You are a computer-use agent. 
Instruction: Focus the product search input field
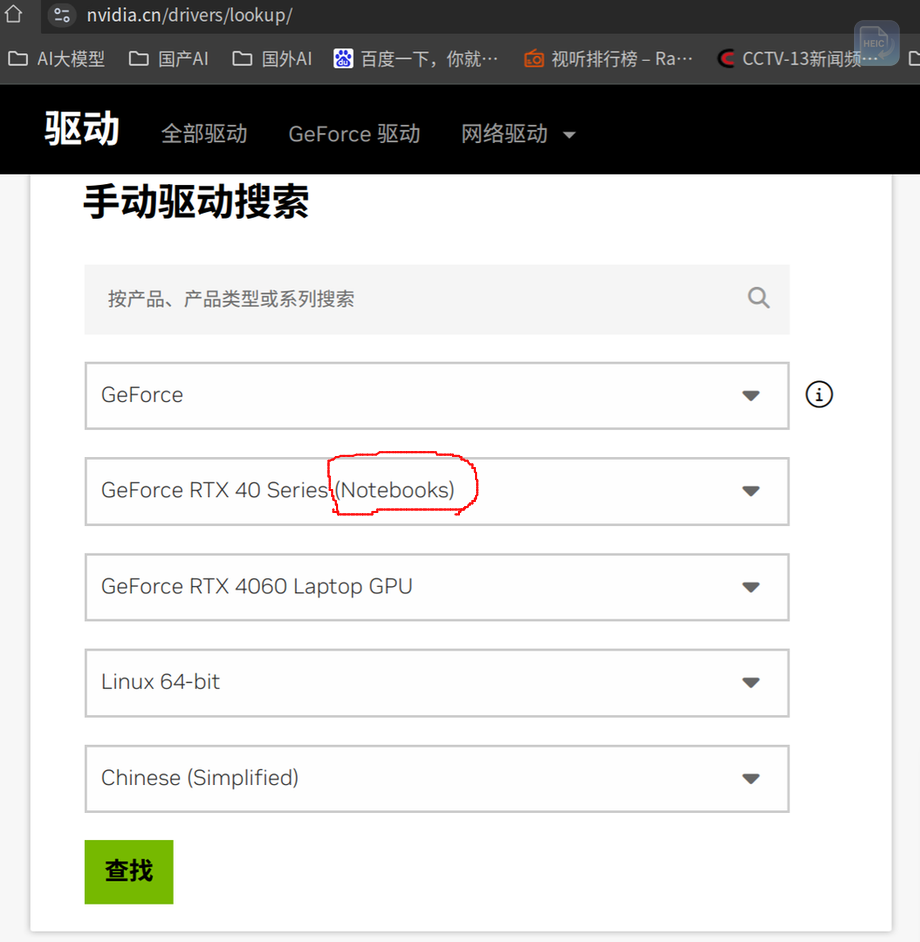point(437,299)
